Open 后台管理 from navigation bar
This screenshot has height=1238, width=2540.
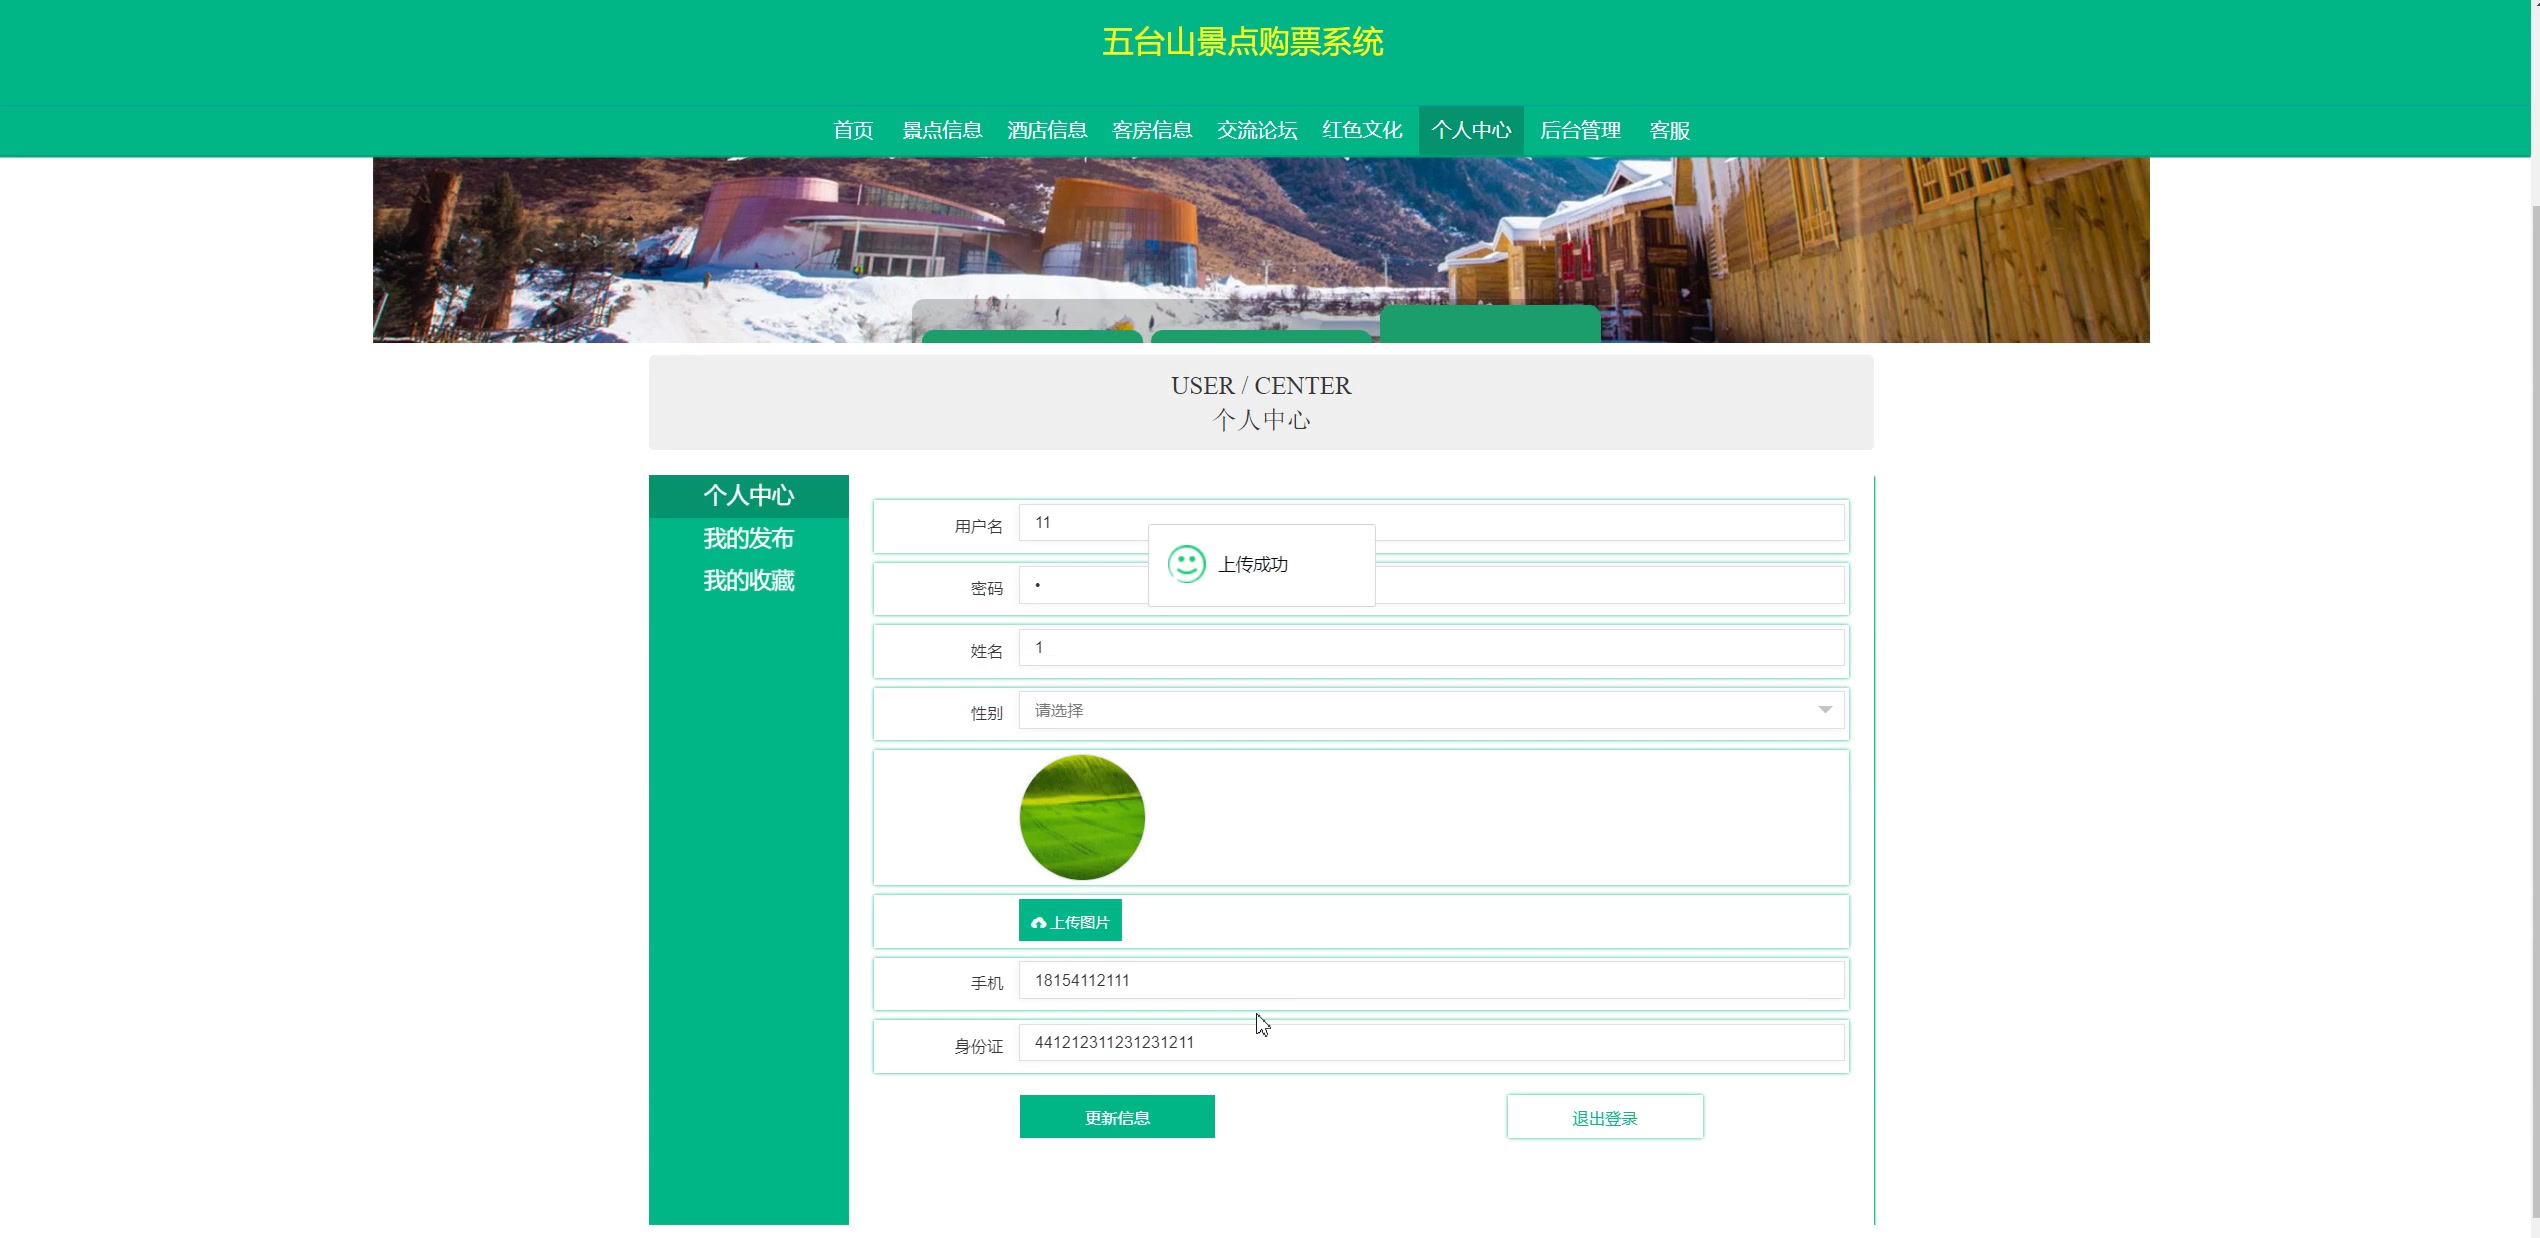pos(1580,130)
